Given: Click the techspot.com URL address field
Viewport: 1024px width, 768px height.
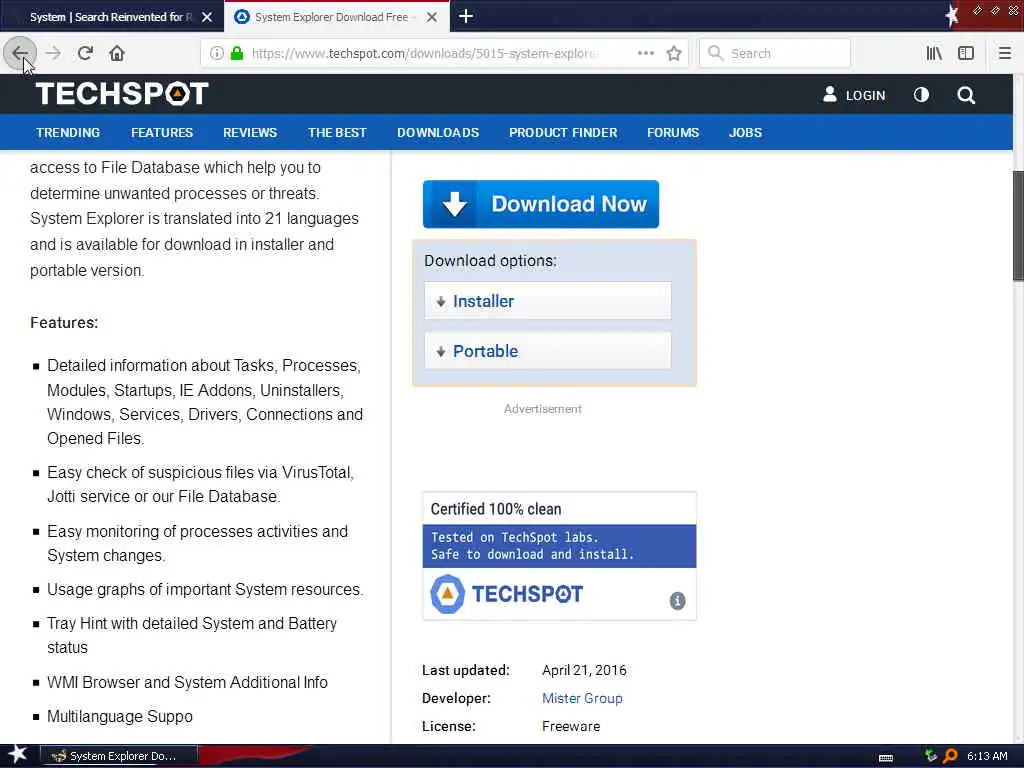Looking at the screenshot, I should pos(424,53).
